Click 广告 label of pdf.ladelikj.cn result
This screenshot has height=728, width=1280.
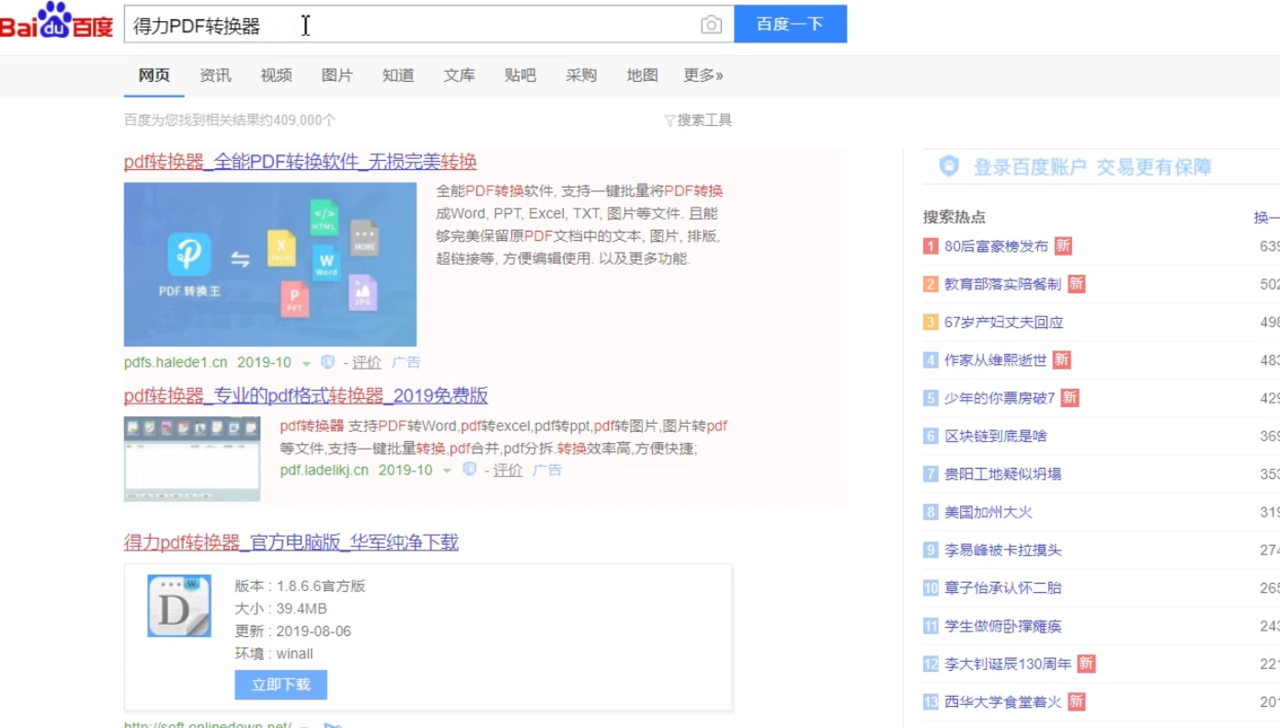click(547, 470)
